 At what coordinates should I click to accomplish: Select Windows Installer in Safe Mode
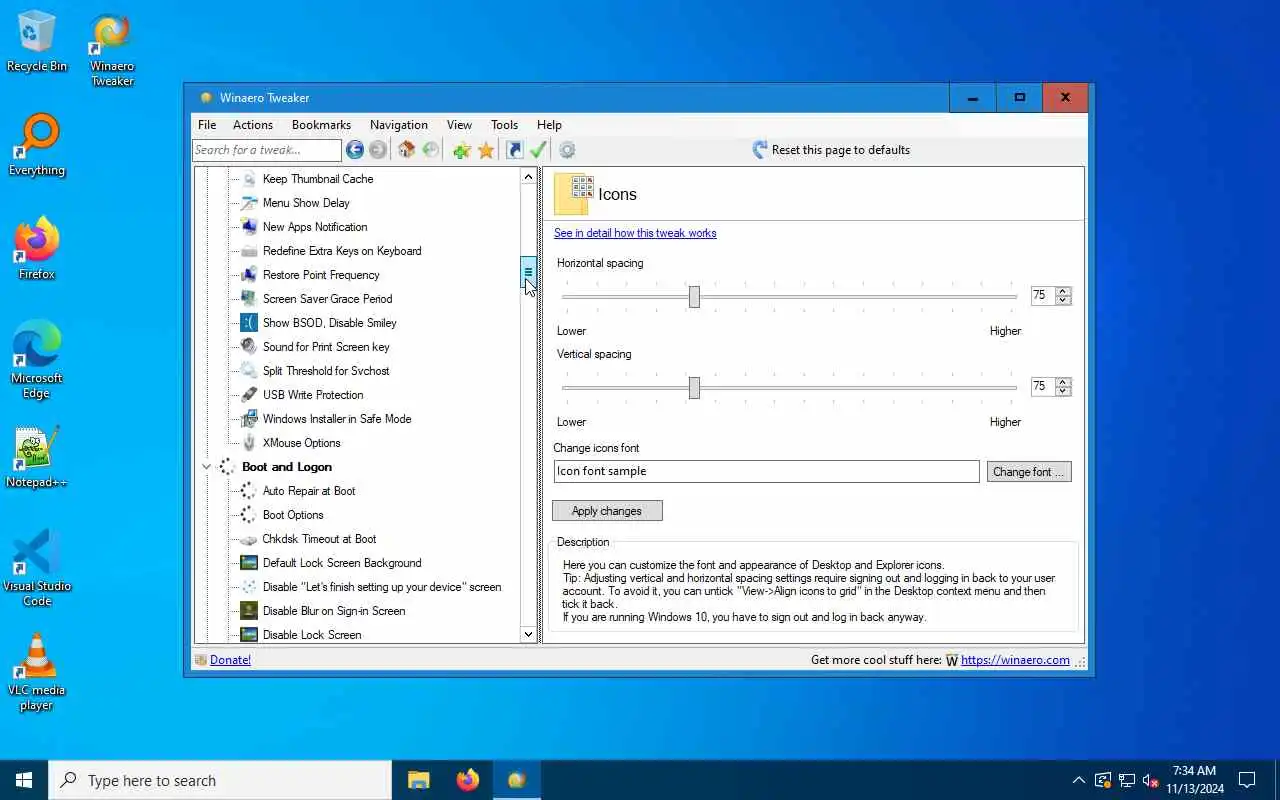[337, 419]
